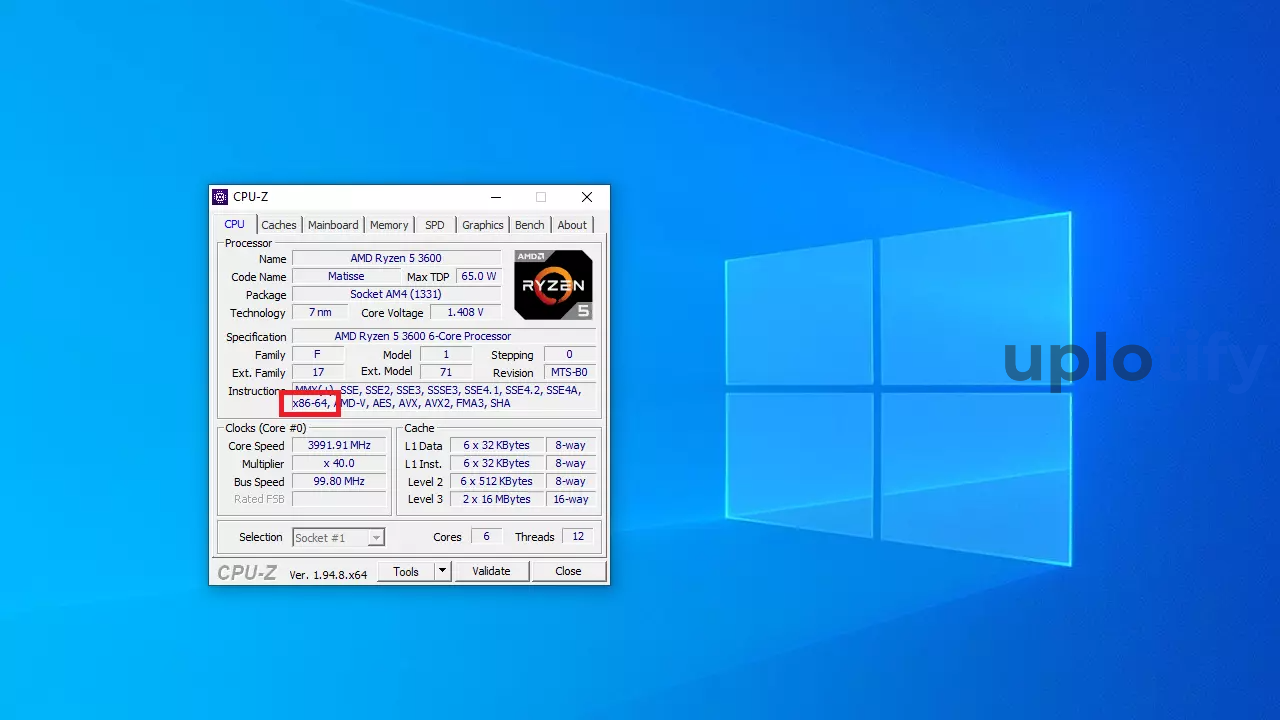Click the Stepping value 0
Viewport: 1280px width, 720px height.
[x=570, y=354]
